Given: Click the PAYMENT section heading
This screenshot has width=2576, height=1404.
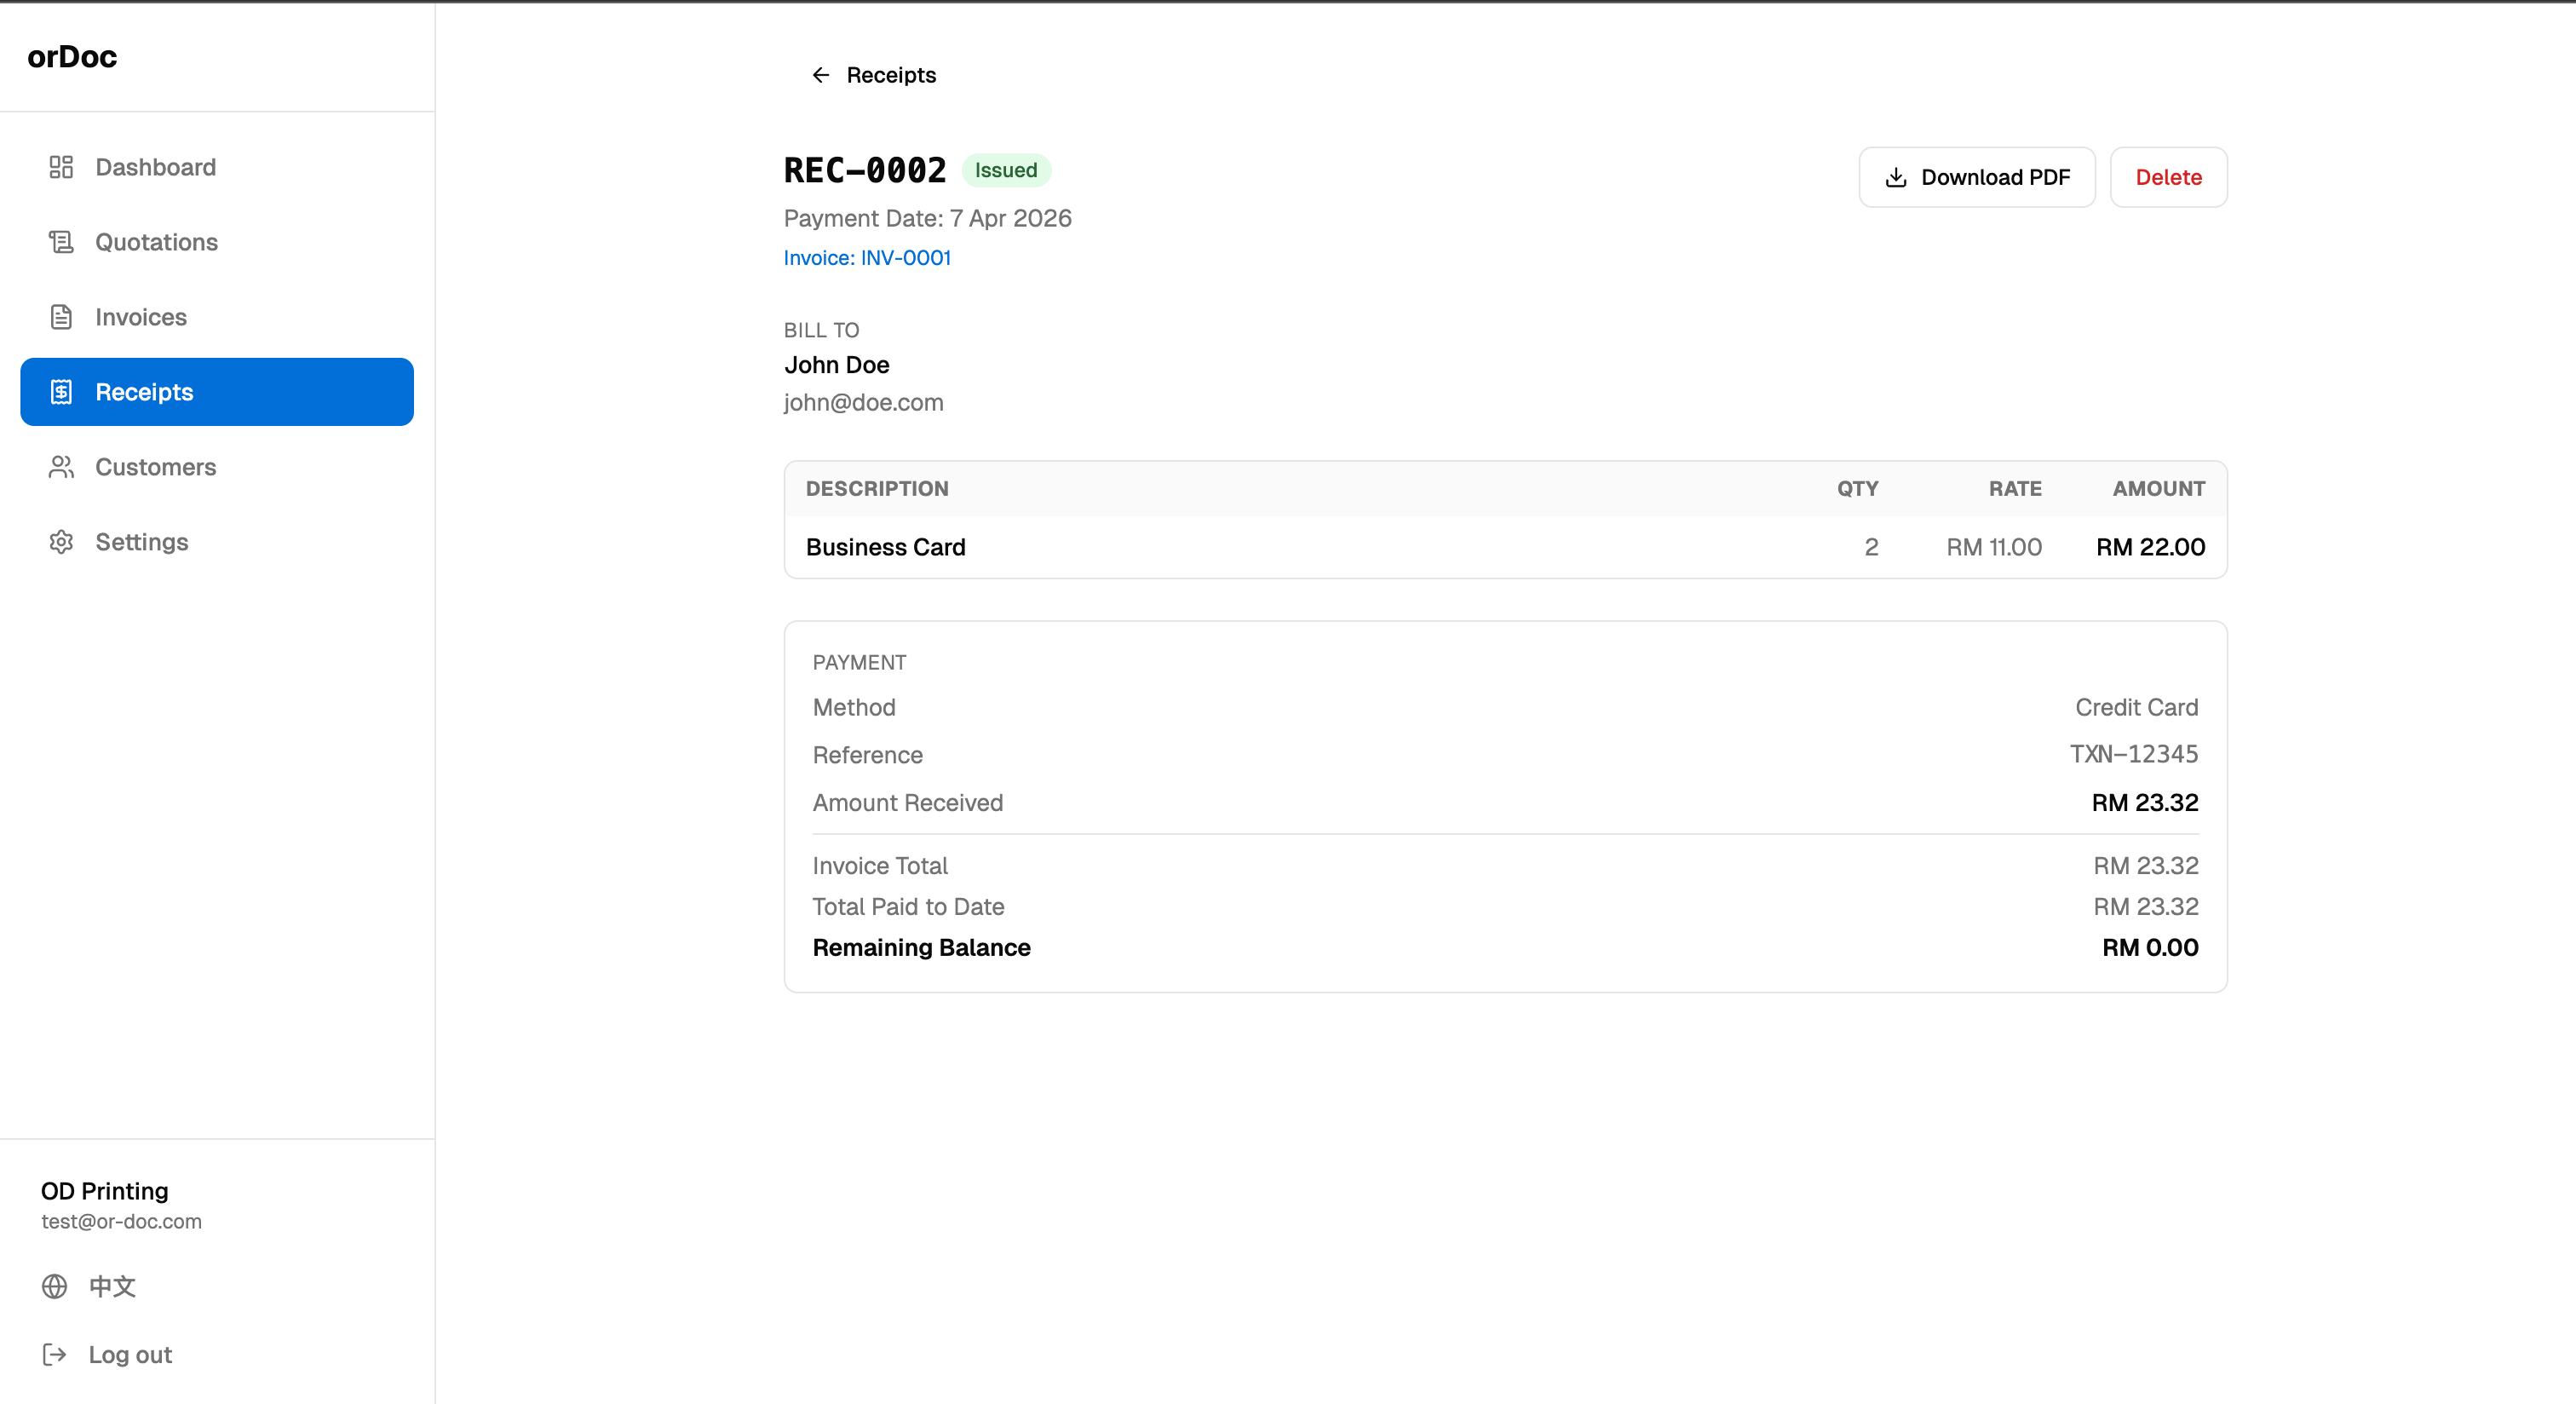Looking at the screenshot, I should (x=859, y=663).
